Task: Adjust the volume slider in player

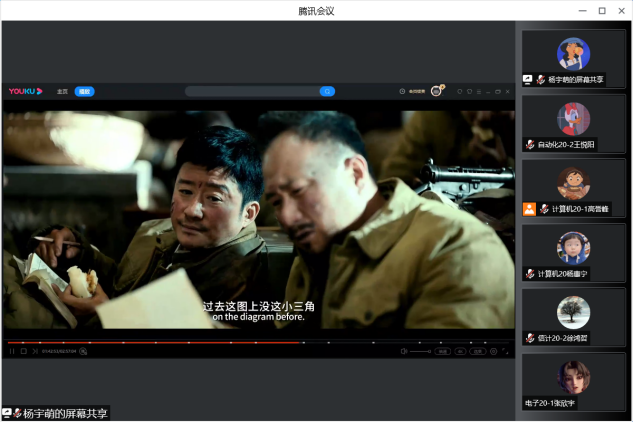Action: tap(420, 351)
